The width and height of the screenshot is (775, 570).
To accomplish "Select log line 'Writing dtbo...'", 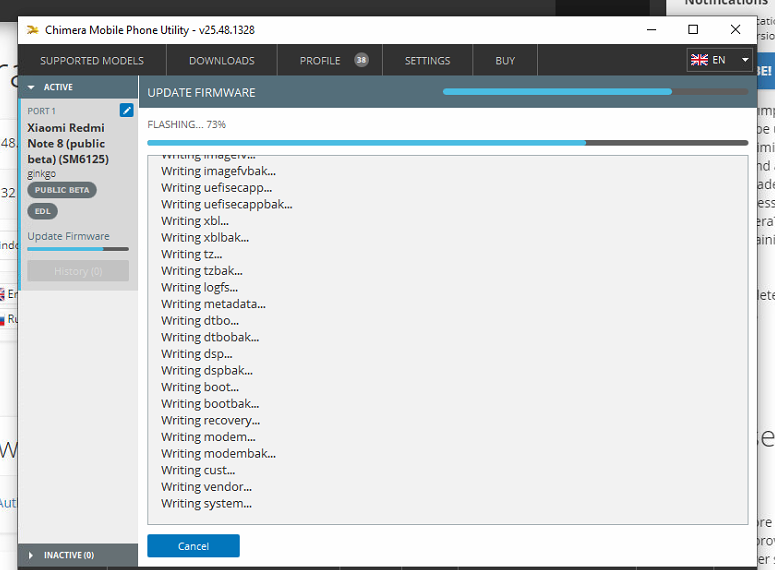I will click(x=200, y=321).
